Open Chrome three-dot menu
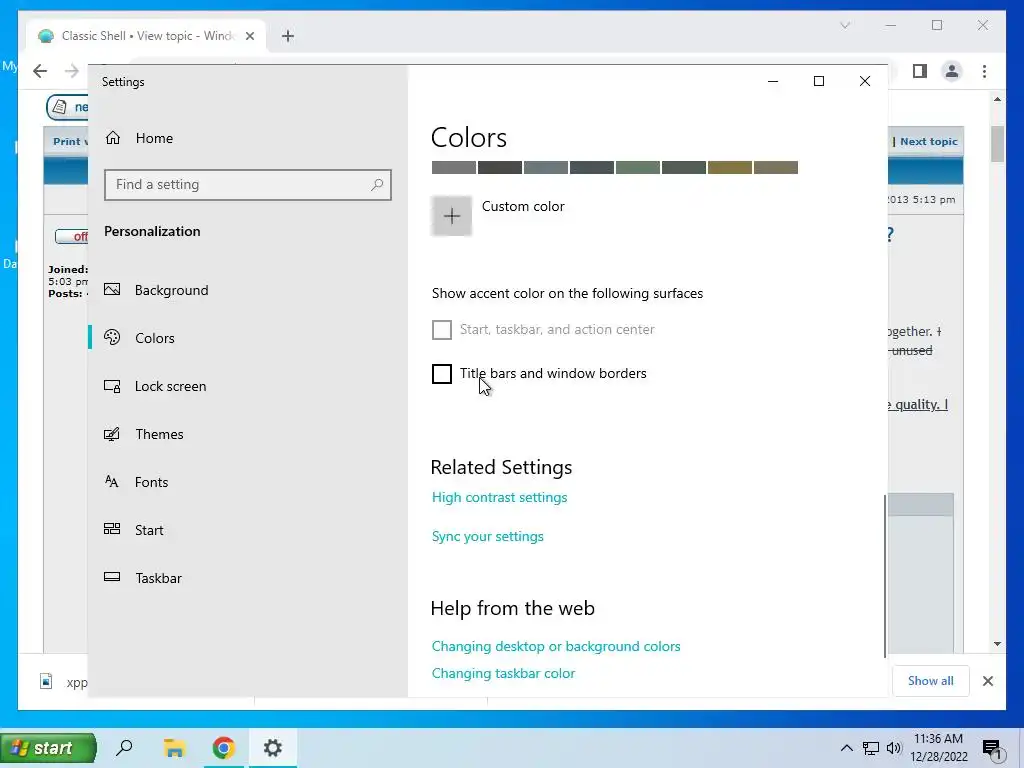This screenshot has height=768, width=1024. coord(984,71)
